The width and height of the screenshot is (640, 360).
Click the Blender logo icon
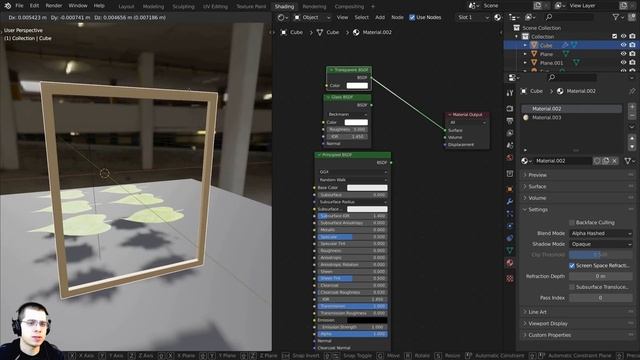(7, 6)
